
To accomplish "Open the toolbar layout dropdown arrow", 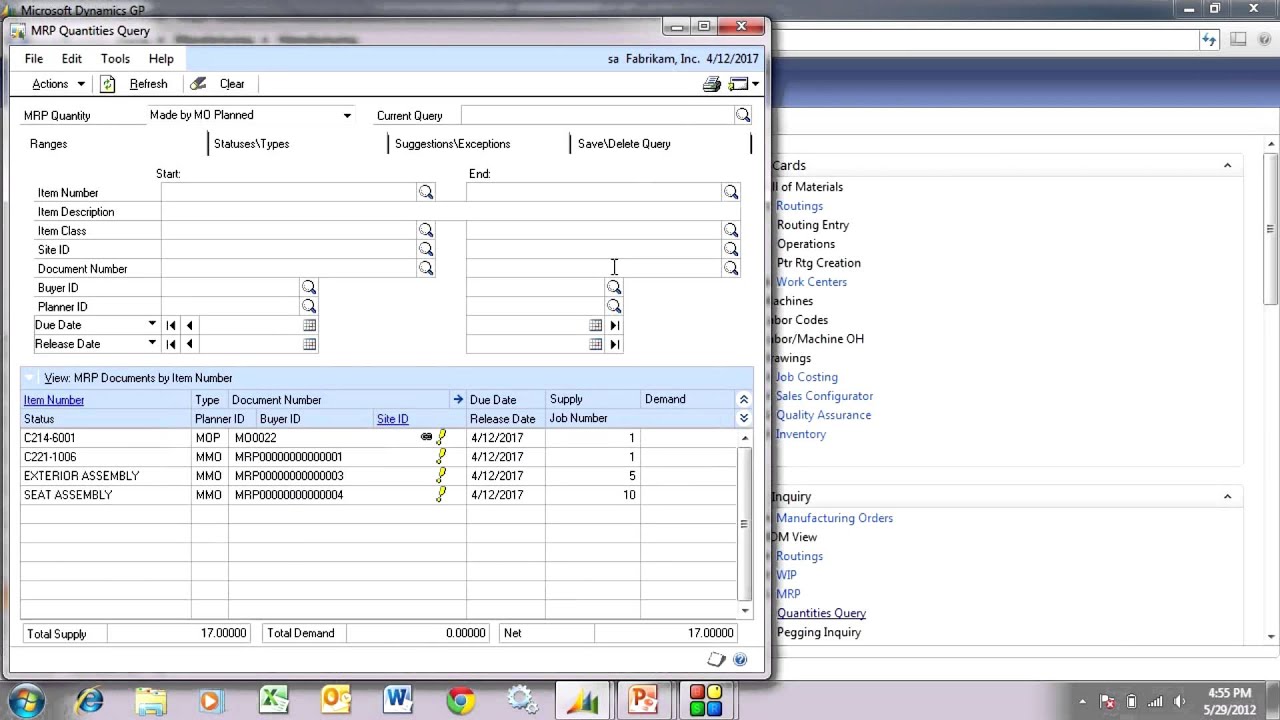I will pos(755,84).
